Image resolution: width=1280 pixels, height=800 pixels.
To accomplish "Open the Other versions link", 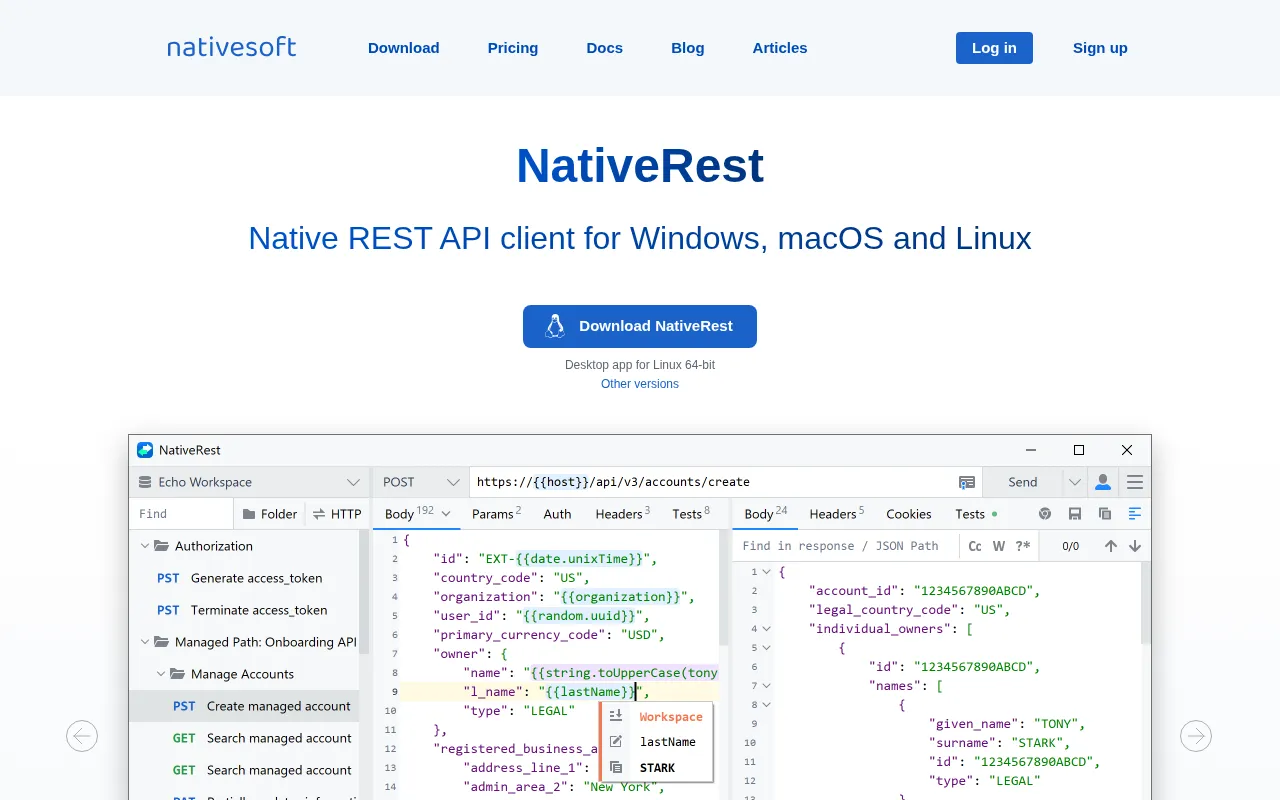I will 640,384.
